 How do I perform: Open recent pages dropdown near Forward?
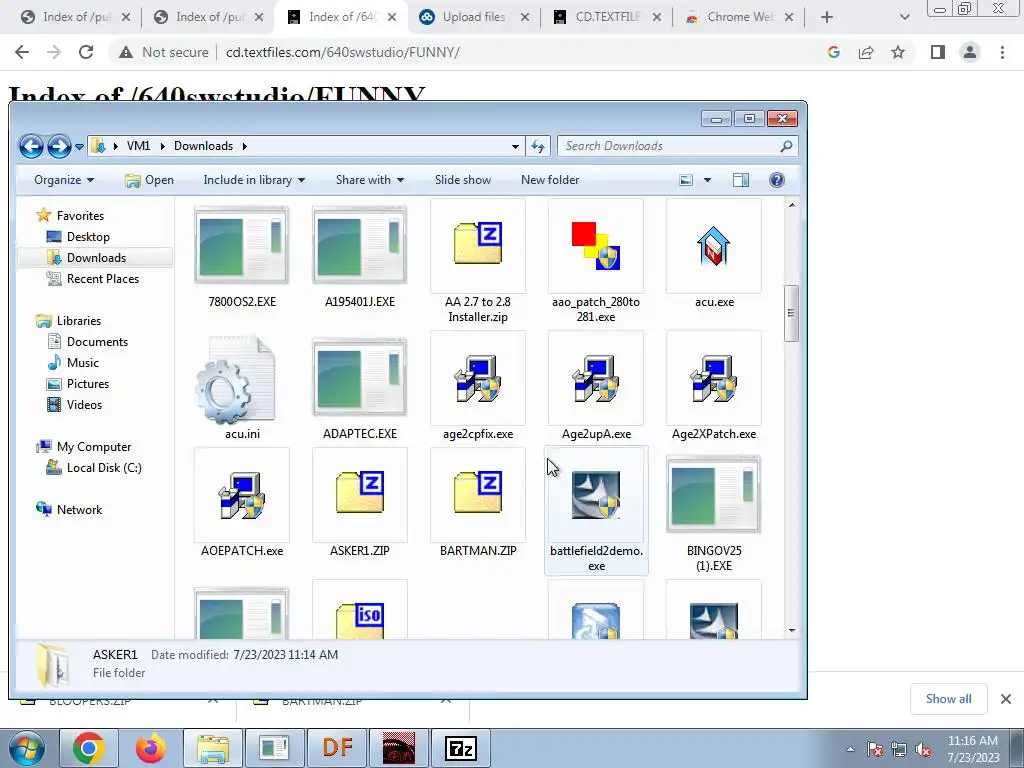click(79, 147)
